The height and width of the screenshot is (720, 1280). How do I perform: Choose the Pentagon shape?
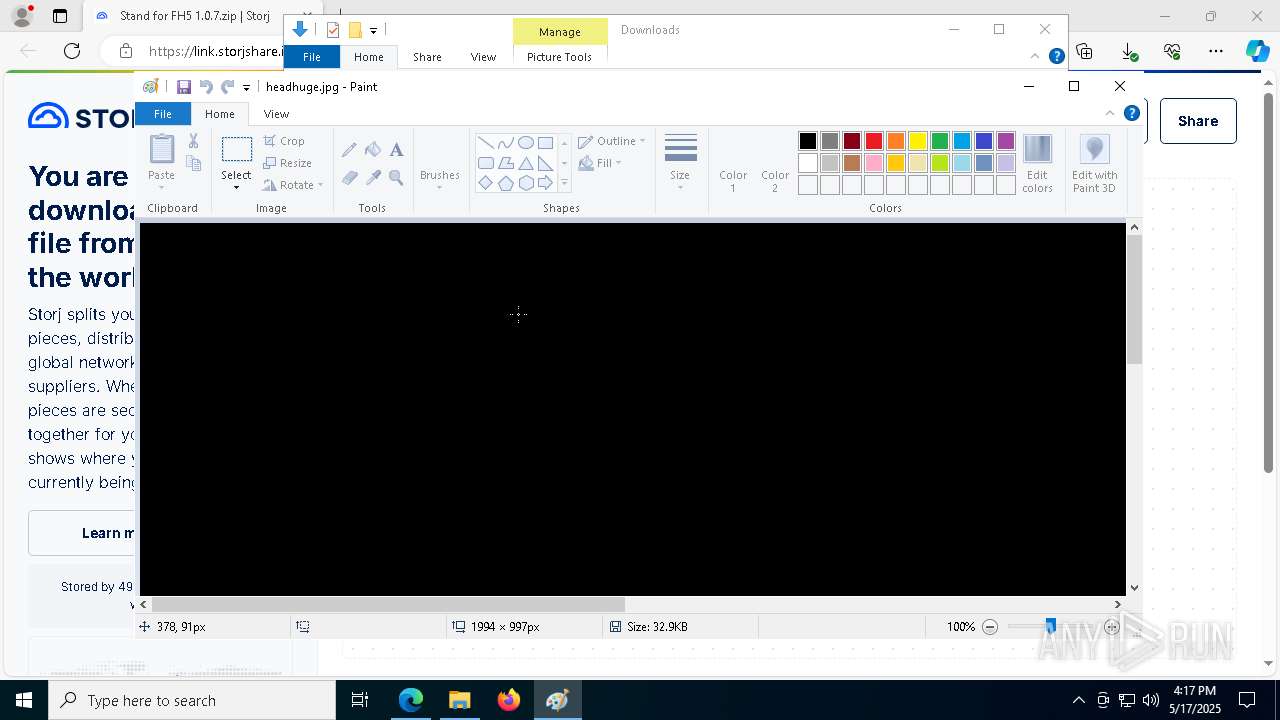pos(505,183)
